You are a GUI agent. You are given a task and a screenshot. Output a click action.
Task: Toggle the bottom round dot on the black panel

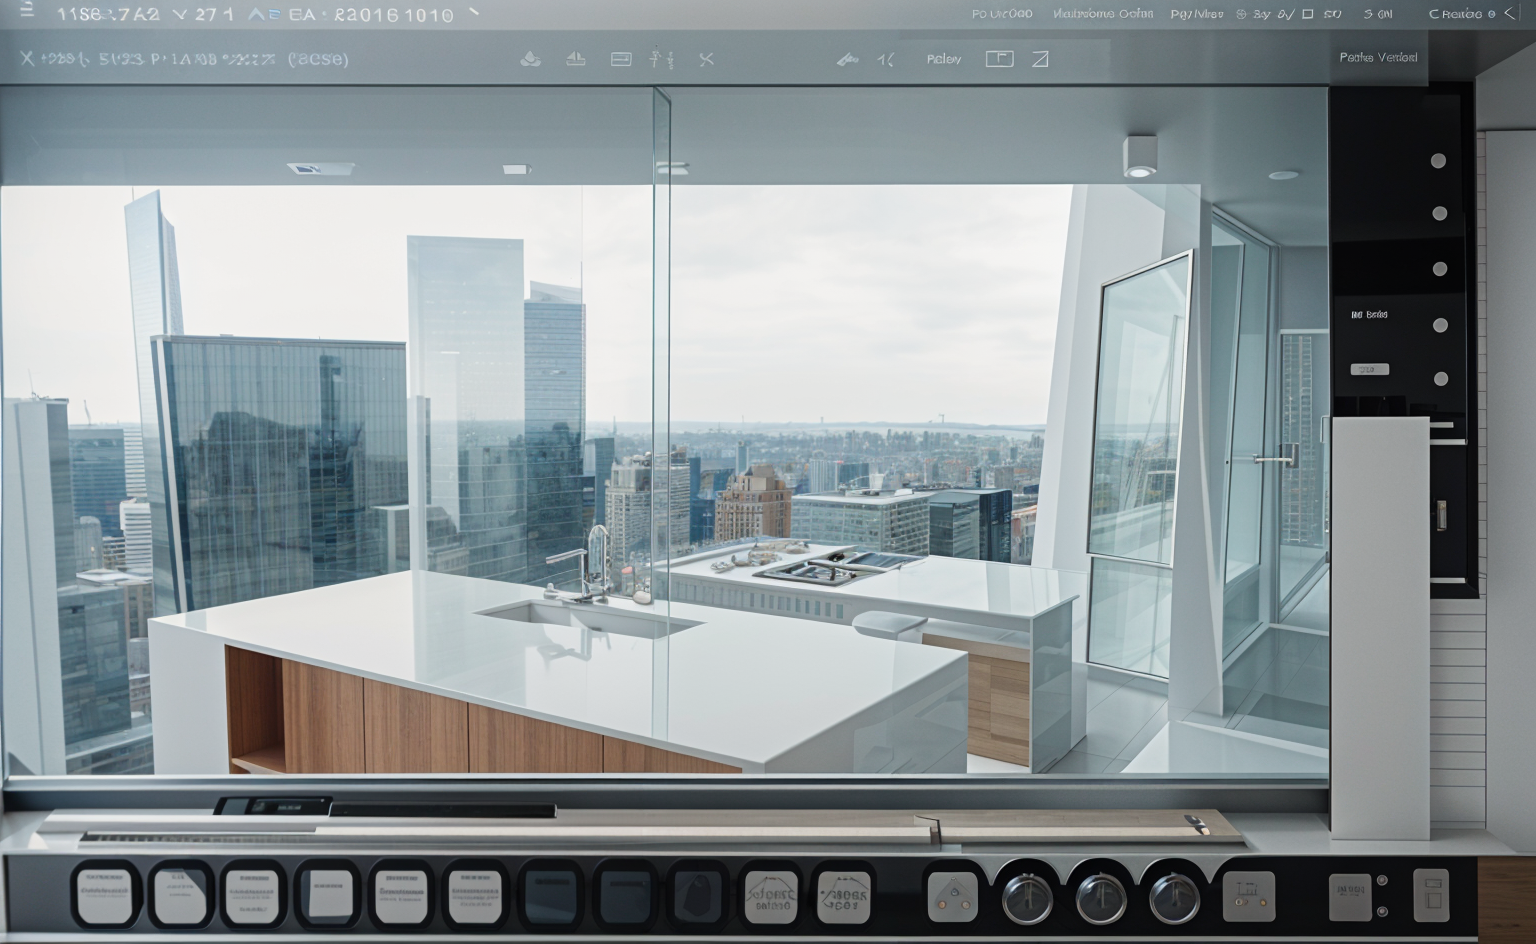[x=1441, y=379]
